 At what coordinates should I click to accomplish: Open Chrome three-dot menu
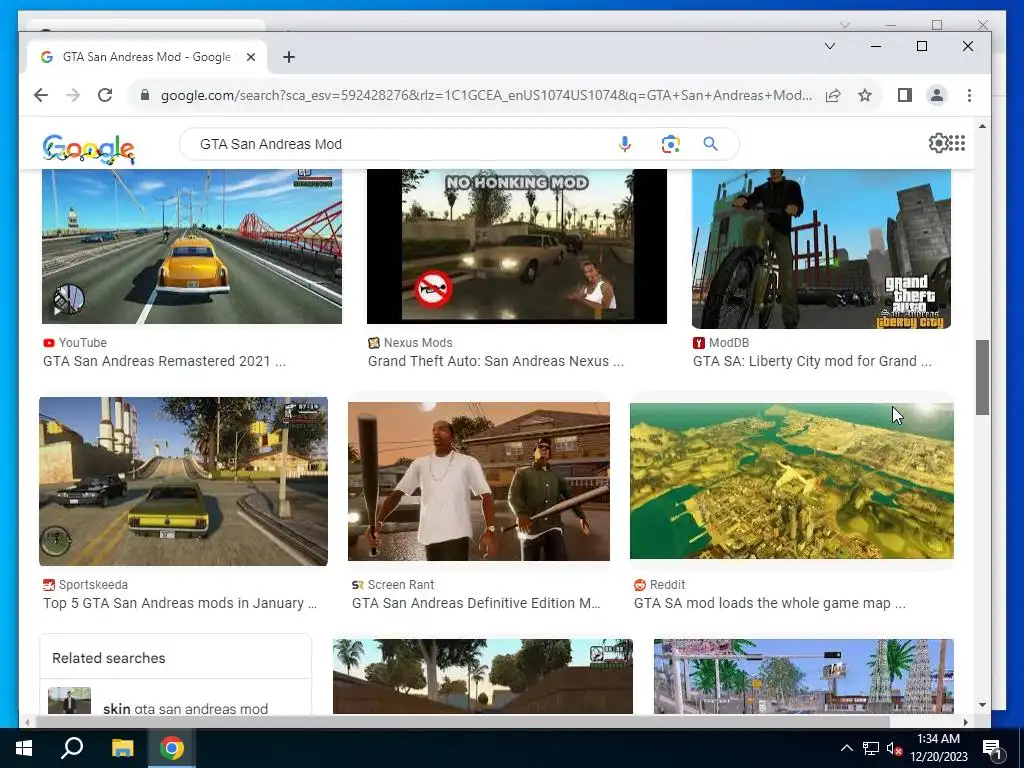[969, 95]
